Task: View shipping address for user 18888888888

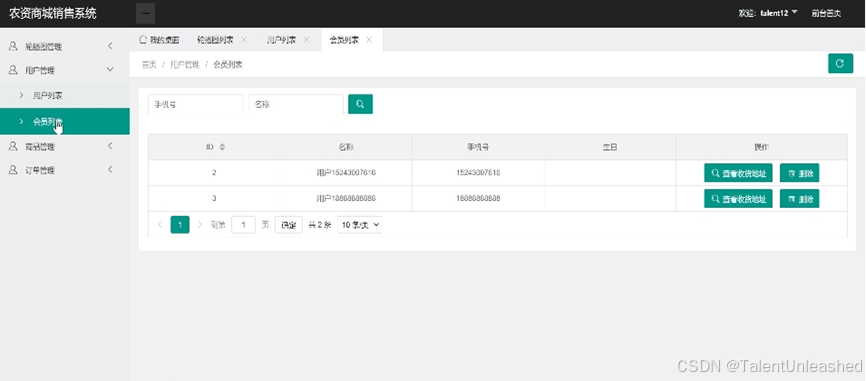Action: [x=738, y=198]
